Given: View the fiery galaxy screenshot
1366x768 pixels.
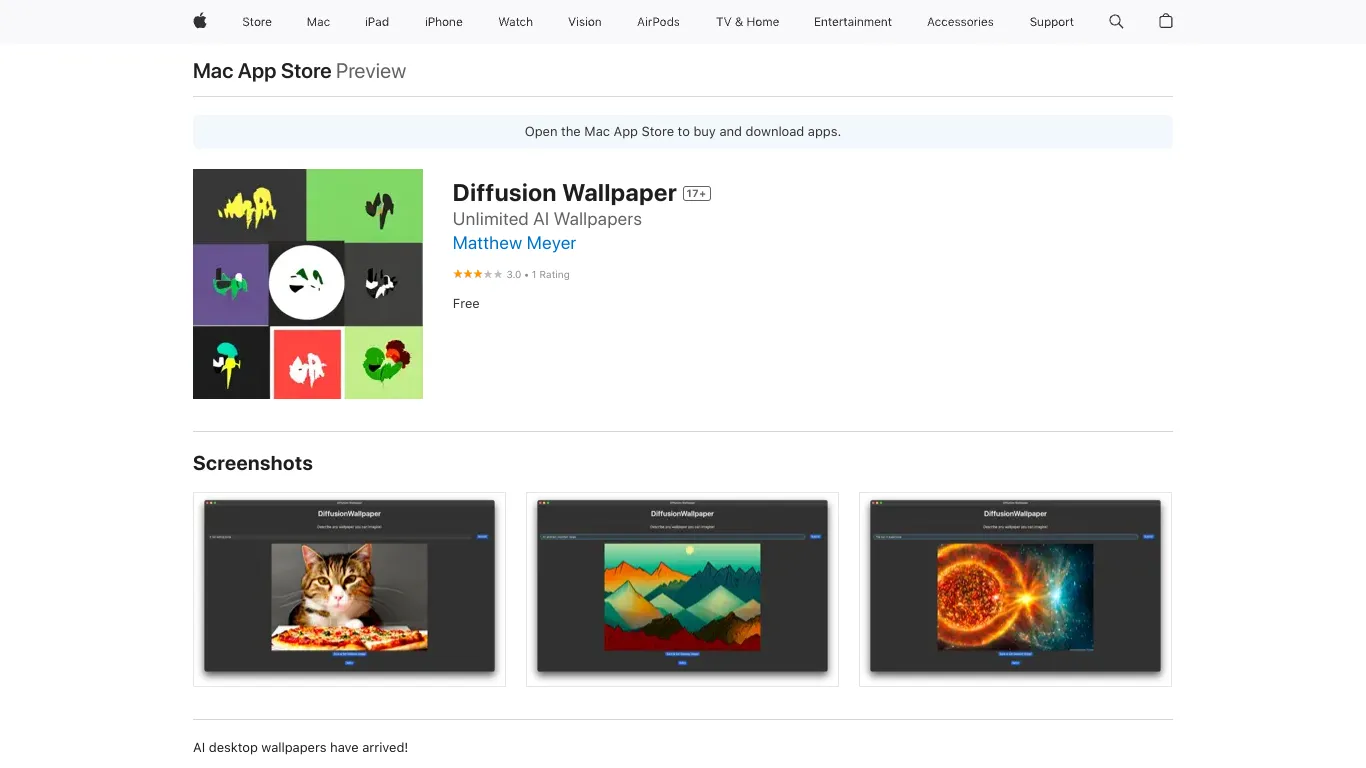Looking at the screenshot, I should coord(1015,589).
